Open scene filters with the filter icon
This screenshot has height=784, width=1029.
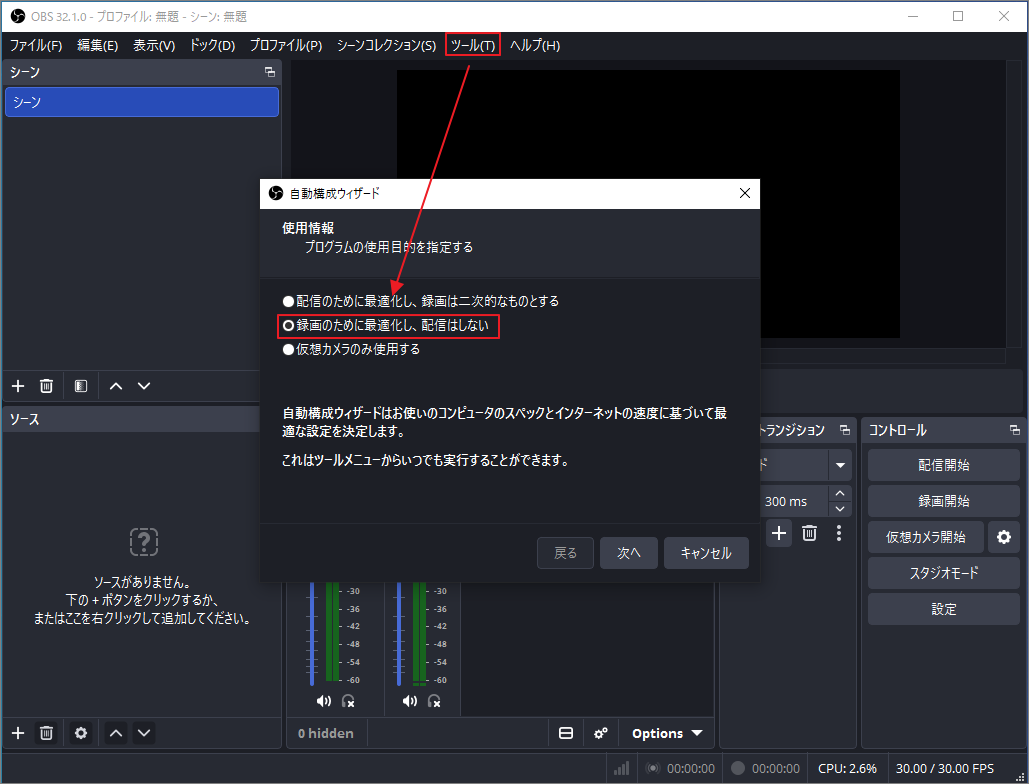click(x=80, y=385)
